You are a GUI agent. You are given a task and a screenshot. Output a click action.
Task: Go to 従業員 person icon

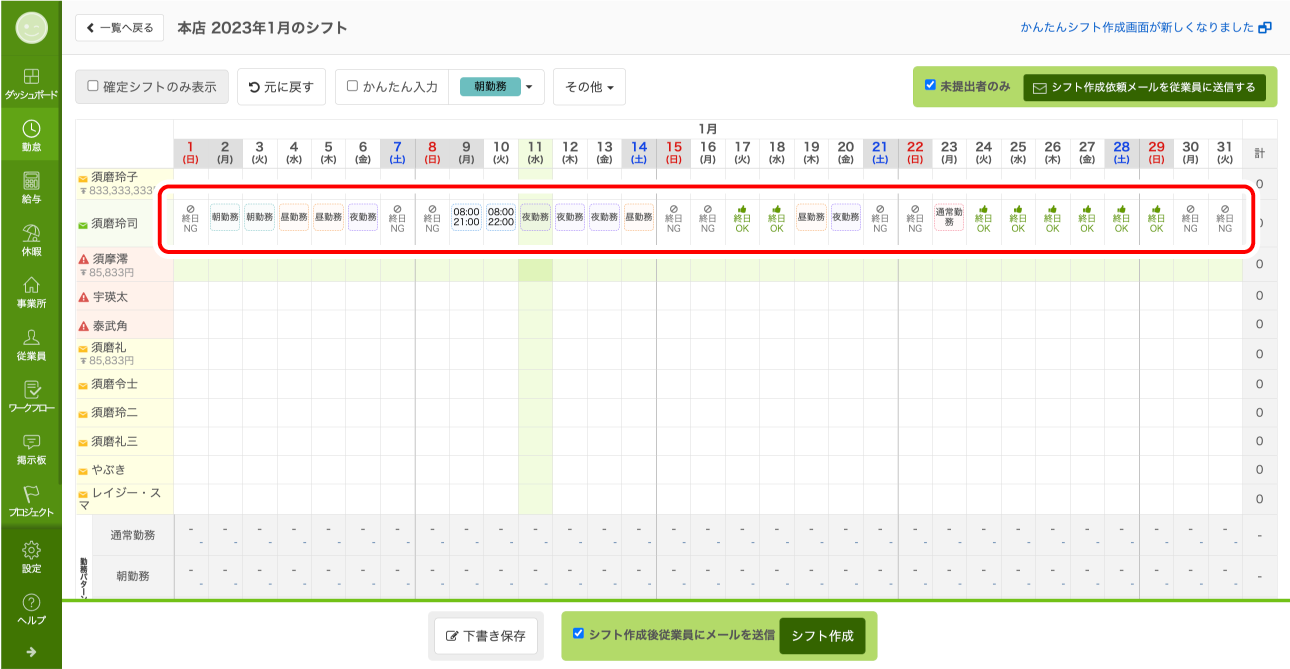pyautogui.click(x=31, y=338)
